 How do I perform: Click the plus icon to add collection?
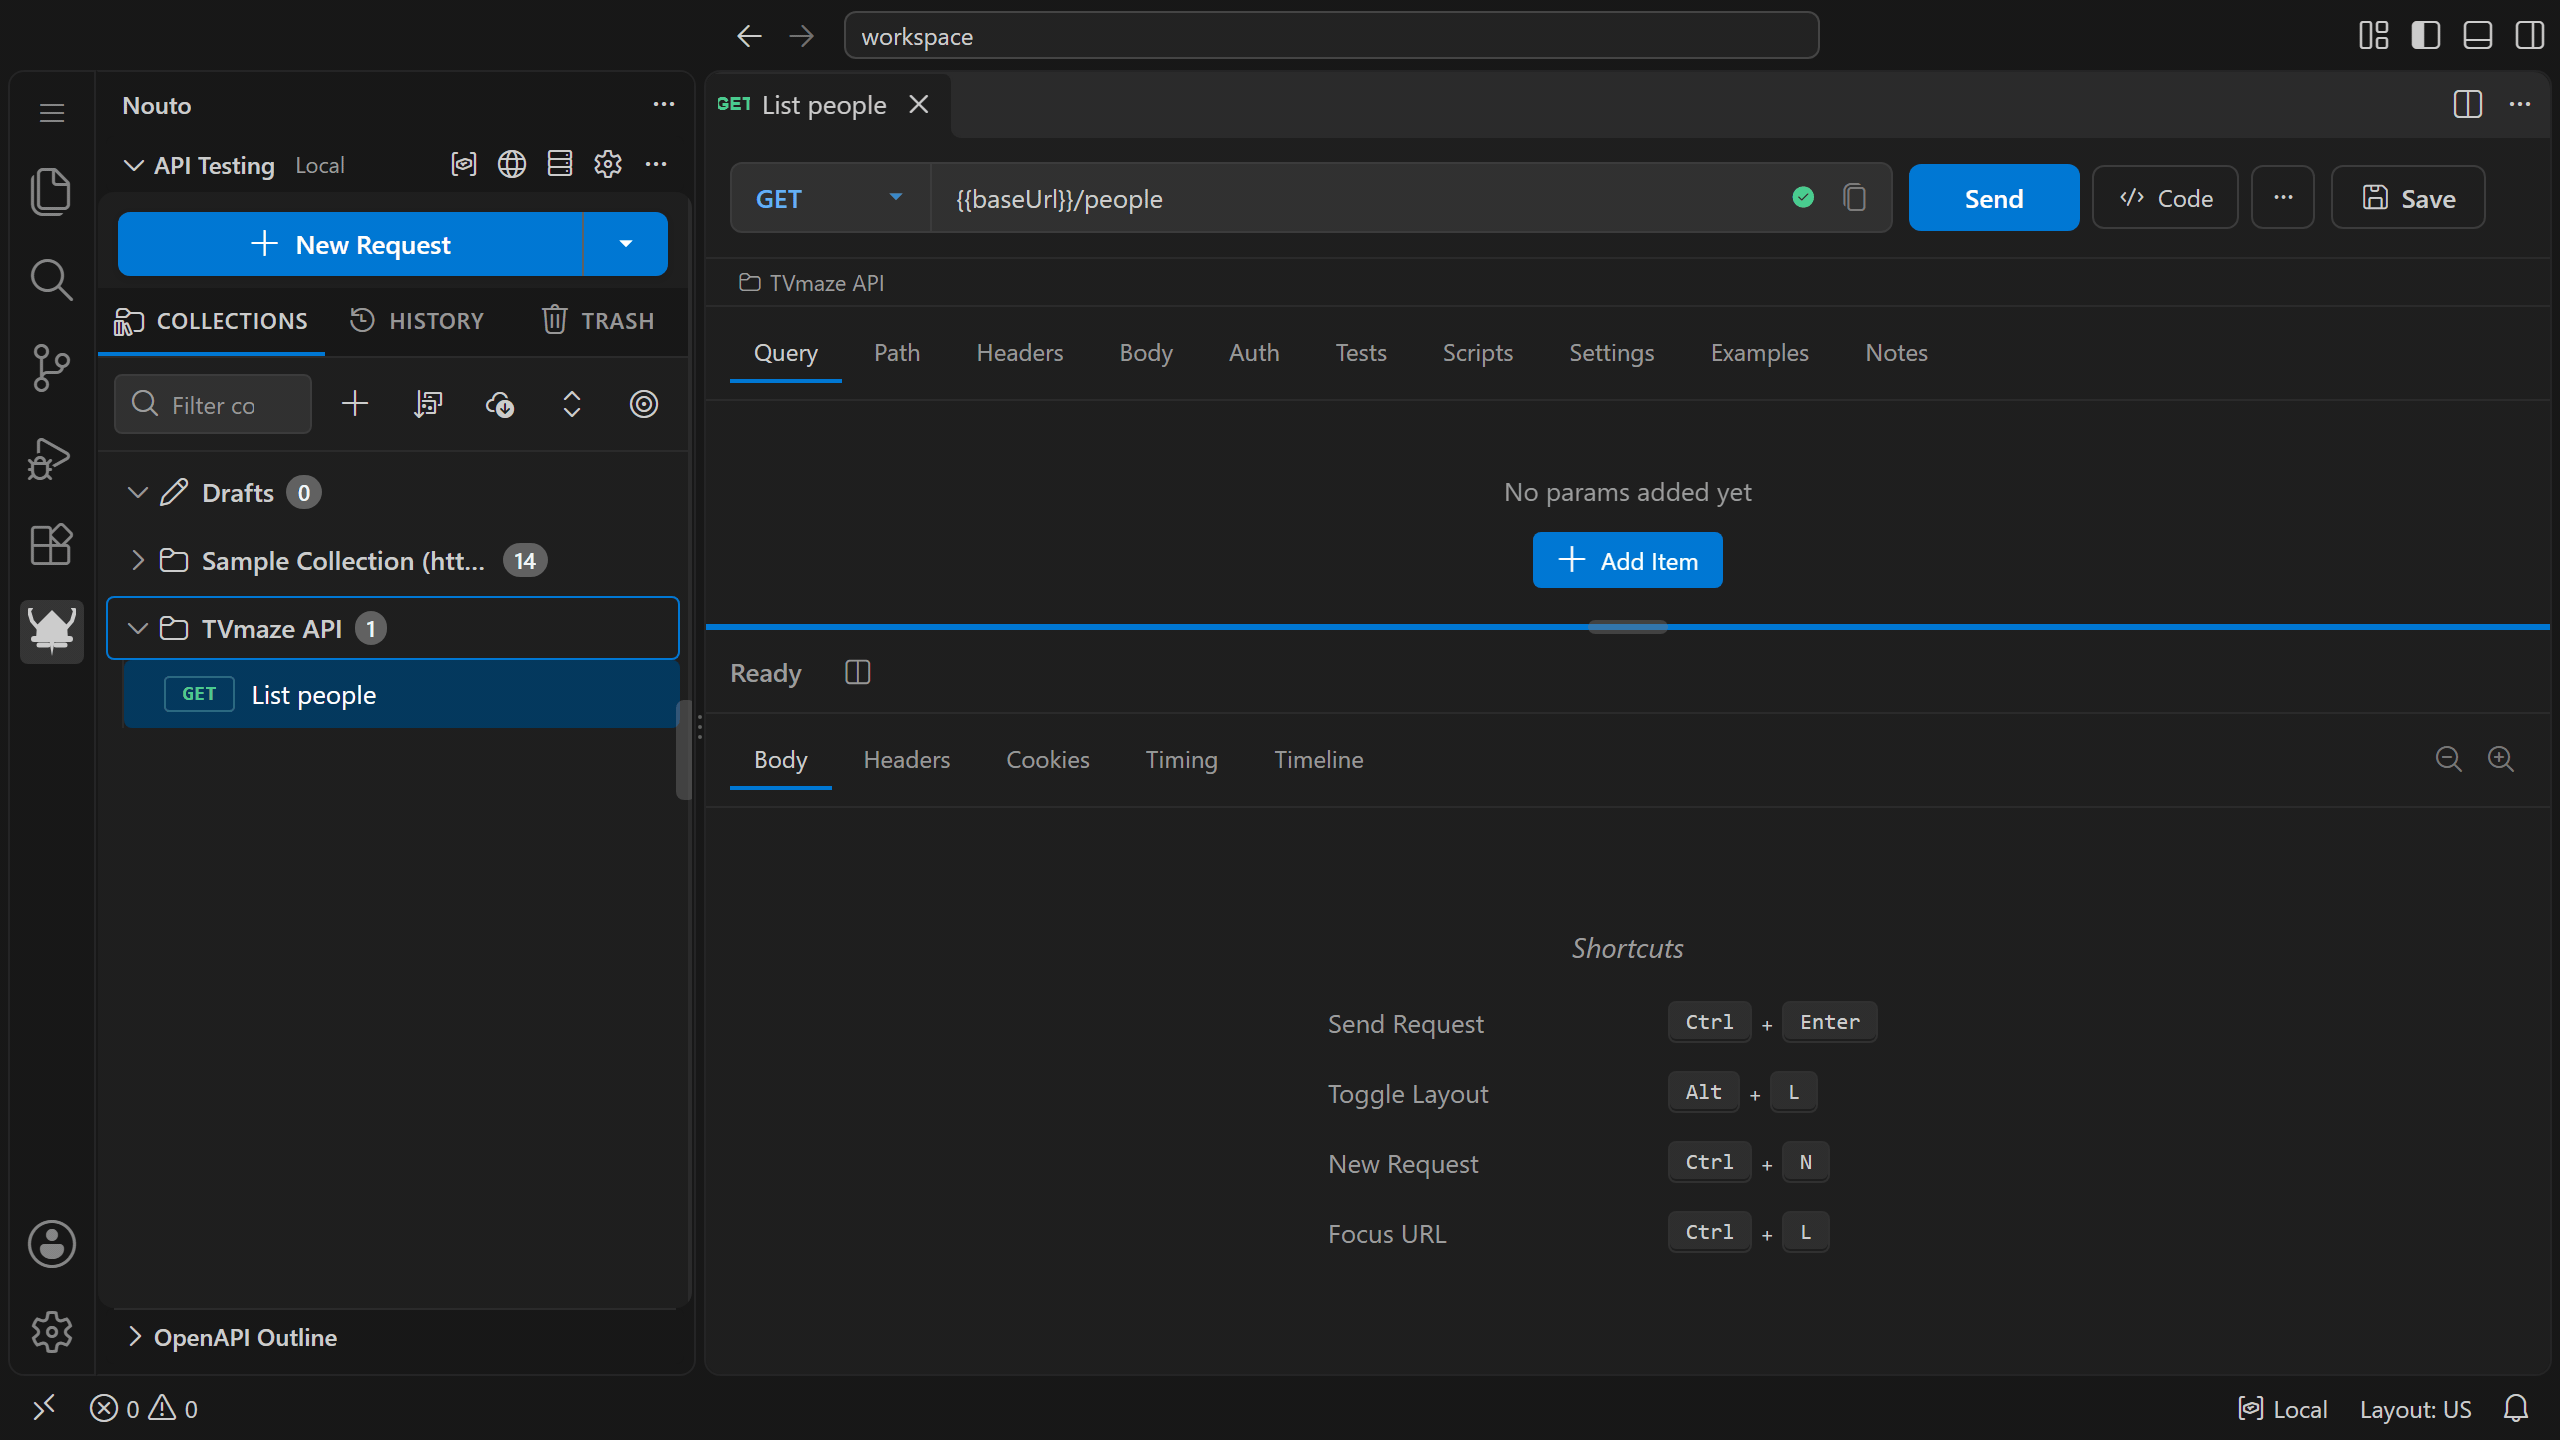point(355,404)
